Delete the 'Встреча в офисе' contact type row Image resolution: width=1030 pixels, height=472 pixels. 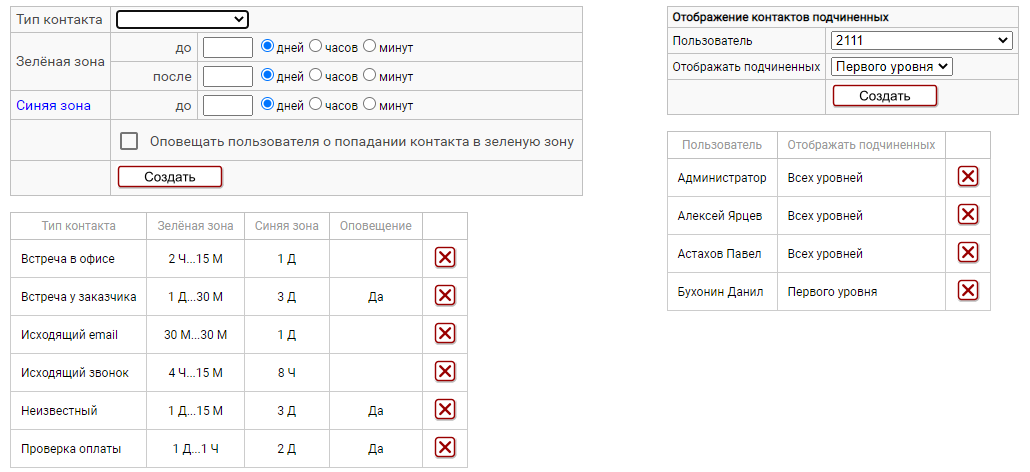tap(445, 258)
